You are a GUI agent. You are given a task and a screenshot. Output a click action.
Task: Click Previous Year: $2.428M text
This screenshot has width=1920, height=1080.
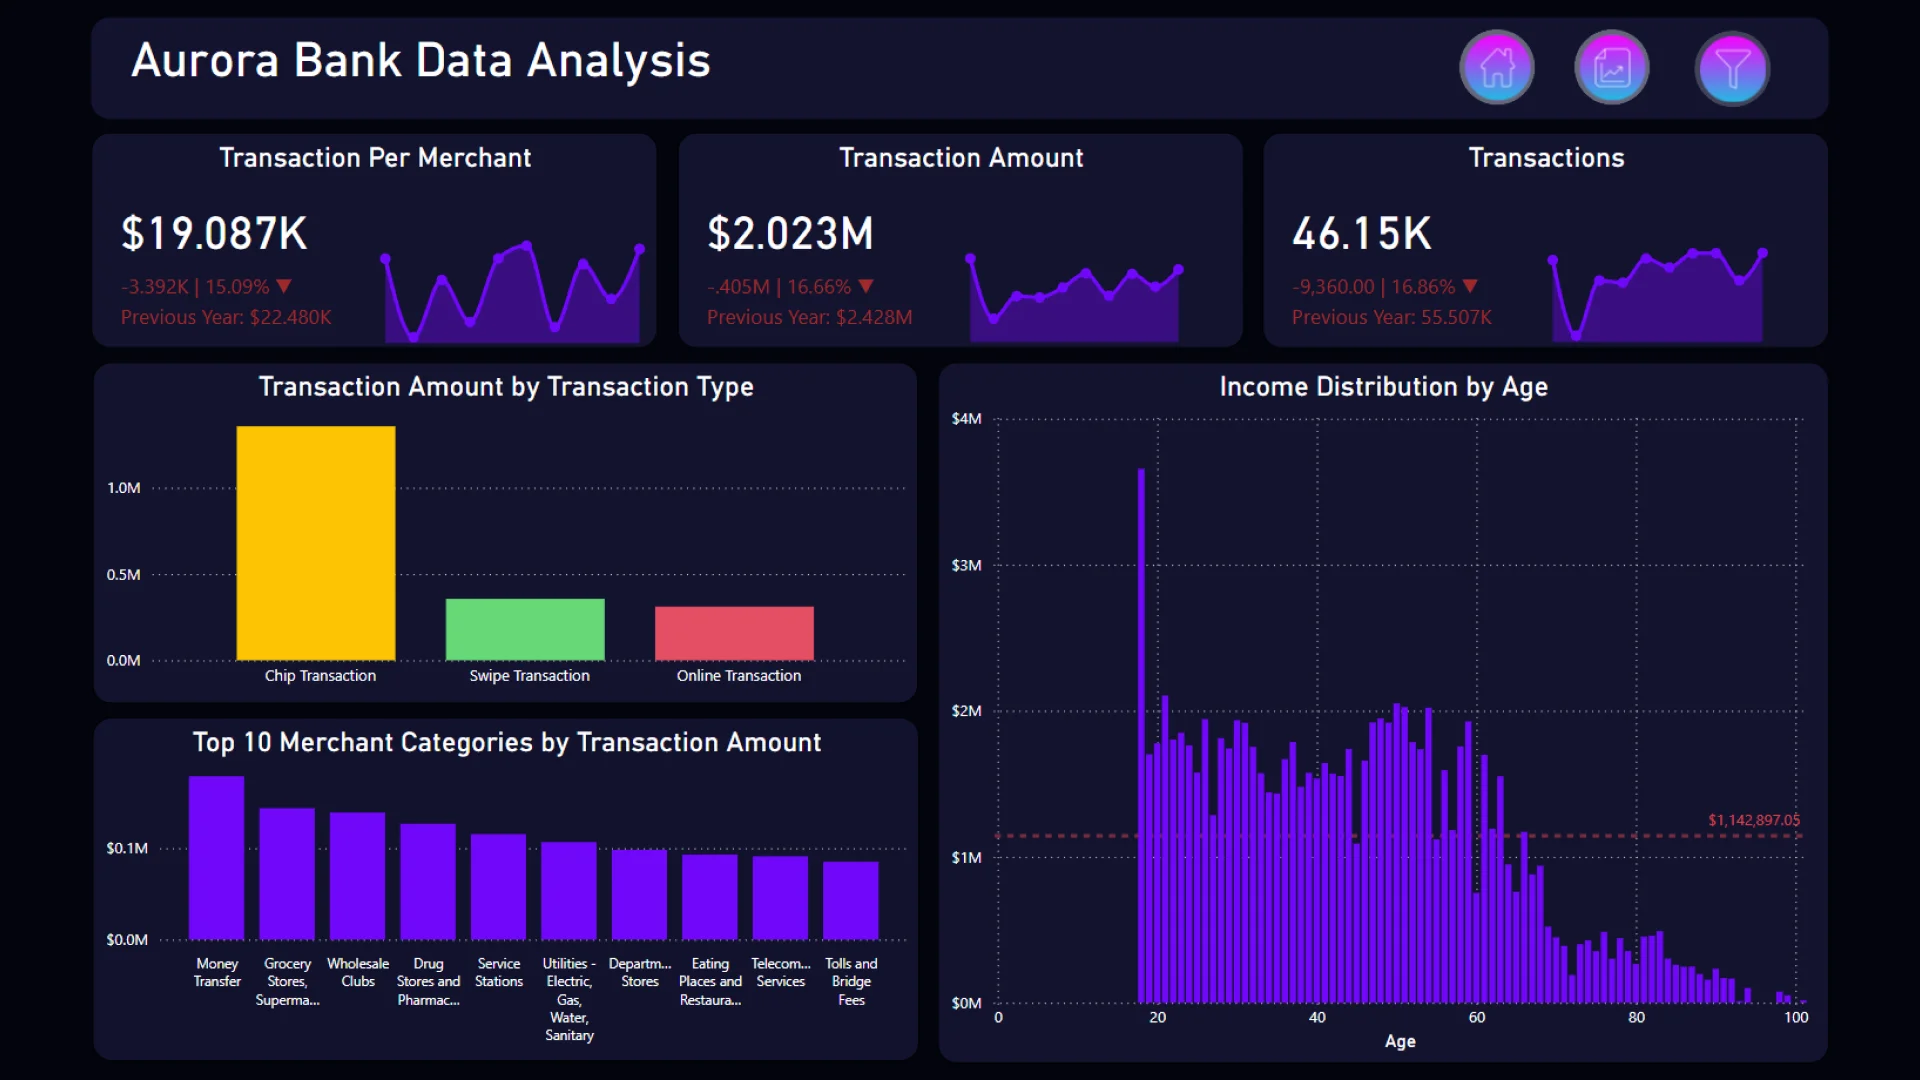(x=809, y=317)
